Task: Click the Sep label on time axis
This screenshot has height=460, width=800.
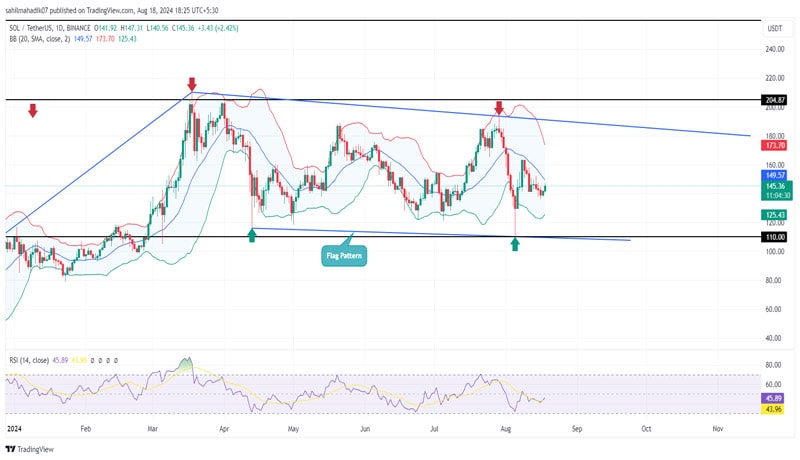Action: [577, 429]
